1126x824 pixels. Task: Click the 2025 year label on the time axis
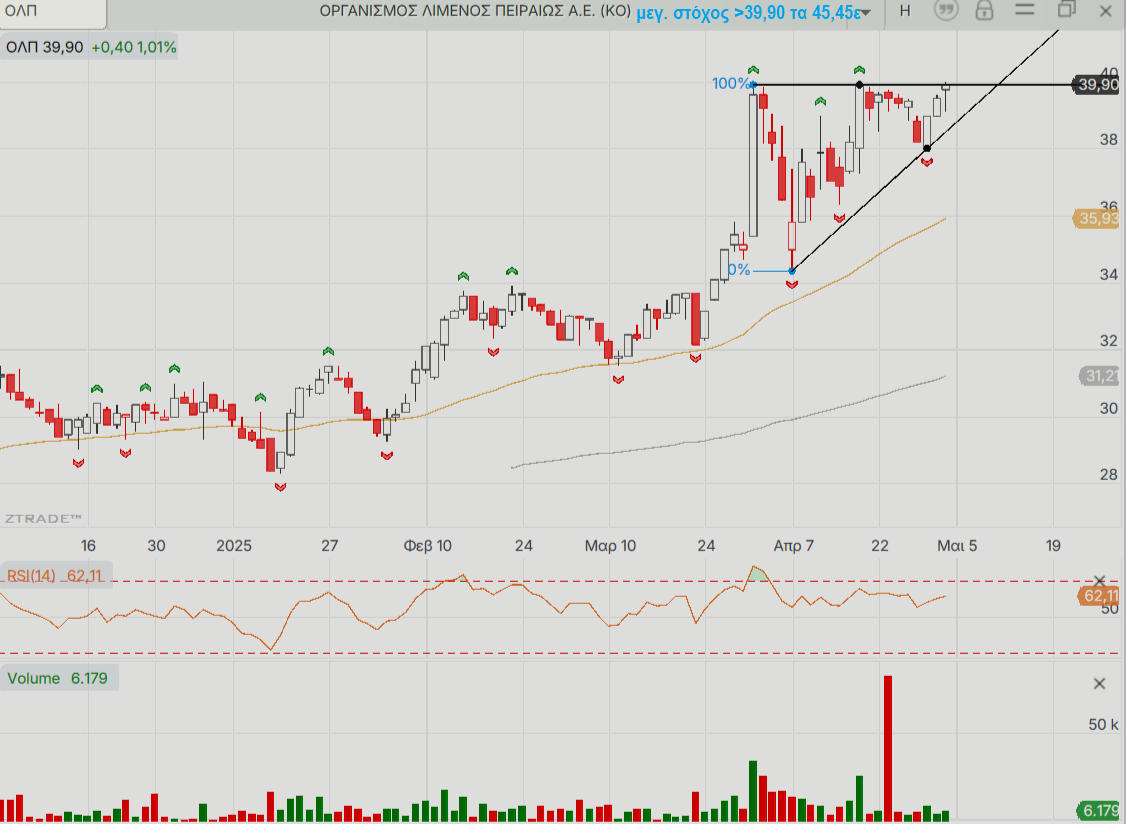(x=234, y=546)
